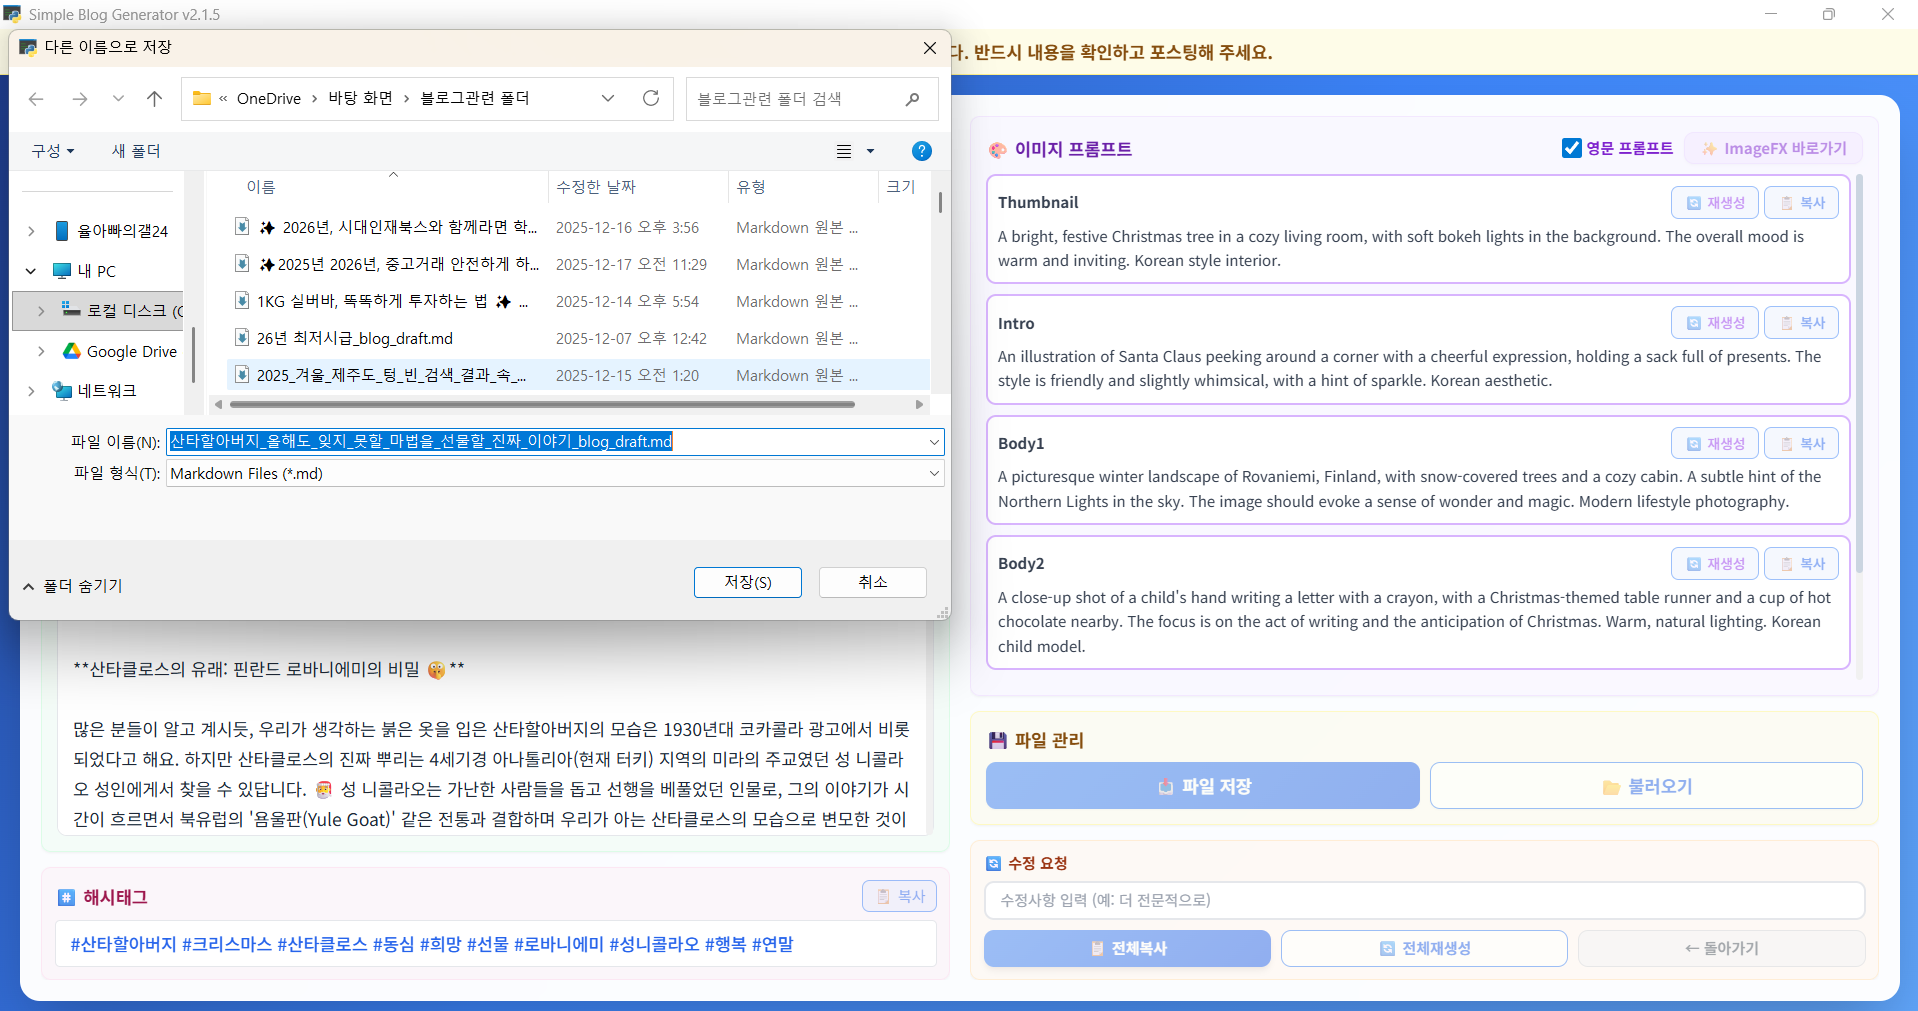Click 새 폴더 in the dialog toolbar

pos(136,151)
